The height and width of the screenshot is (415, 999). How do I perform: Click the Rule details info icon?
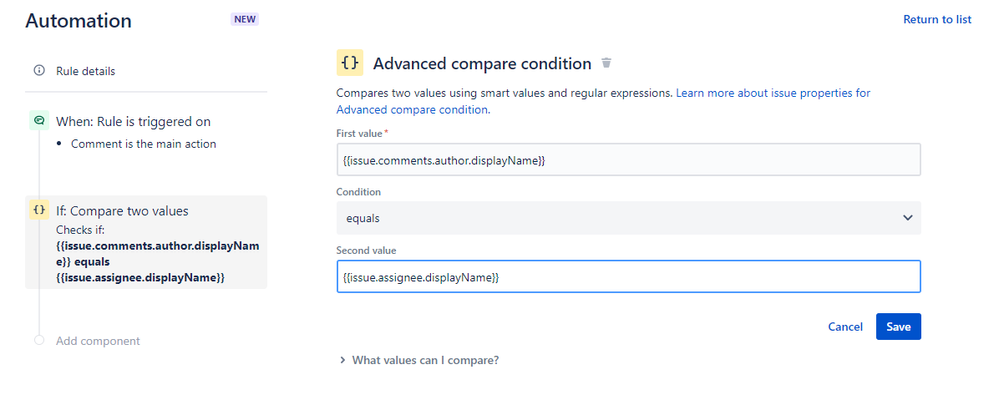pyautogui.click(x=39, y=71)
